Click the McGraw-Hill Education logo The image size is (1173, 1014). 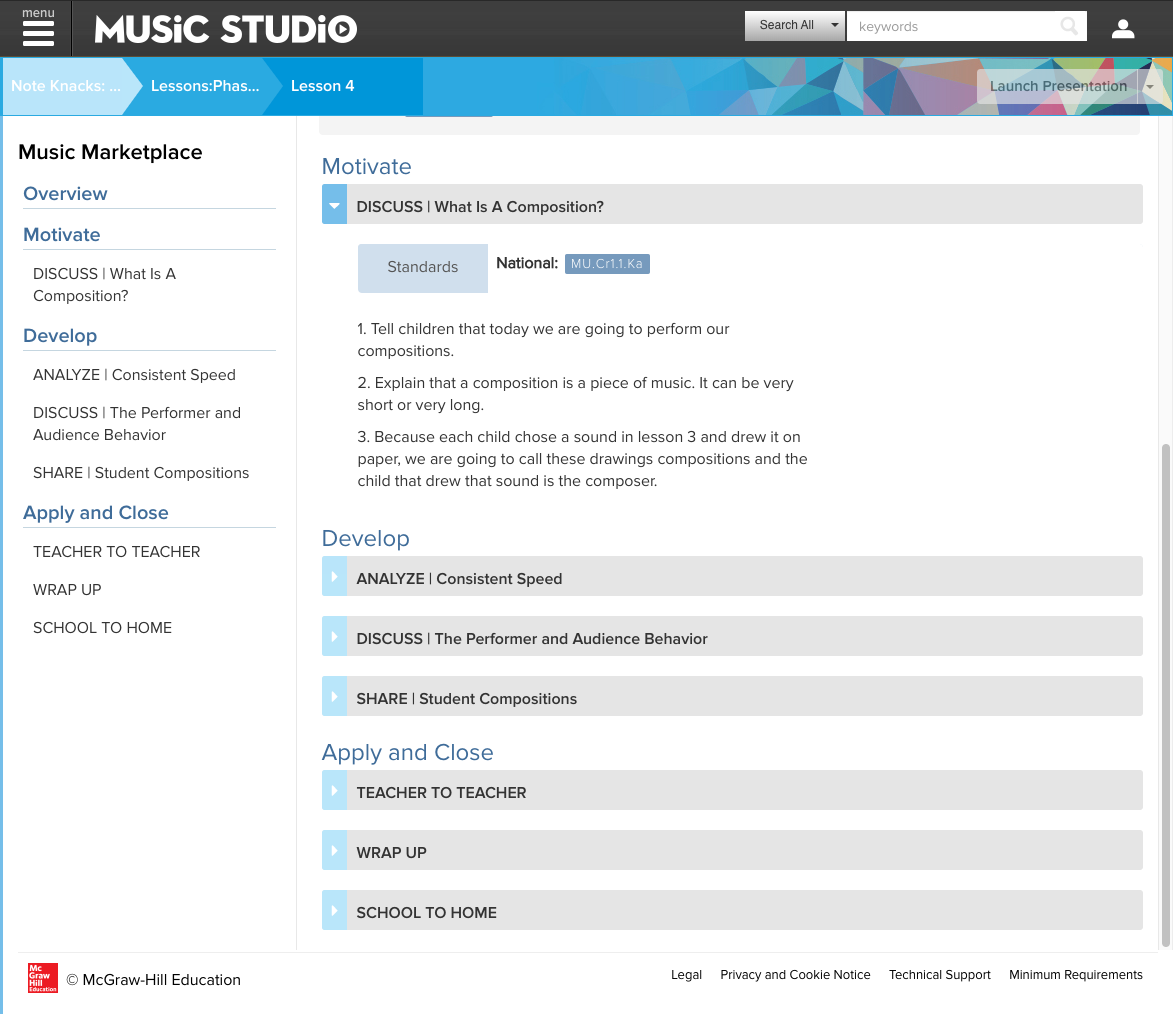click(43, 978)
